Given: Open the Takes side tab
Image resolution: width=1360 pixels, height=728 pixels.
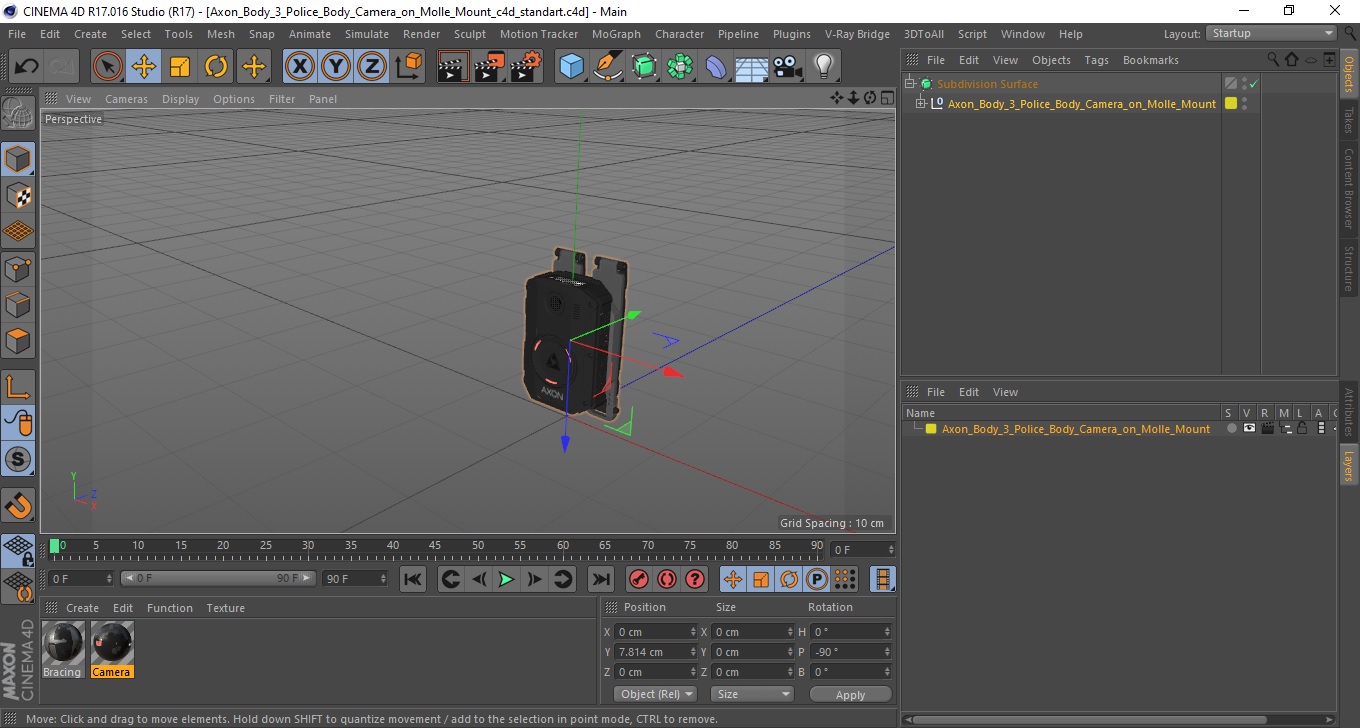Looking at the screenshot, I should (1349, 121).
